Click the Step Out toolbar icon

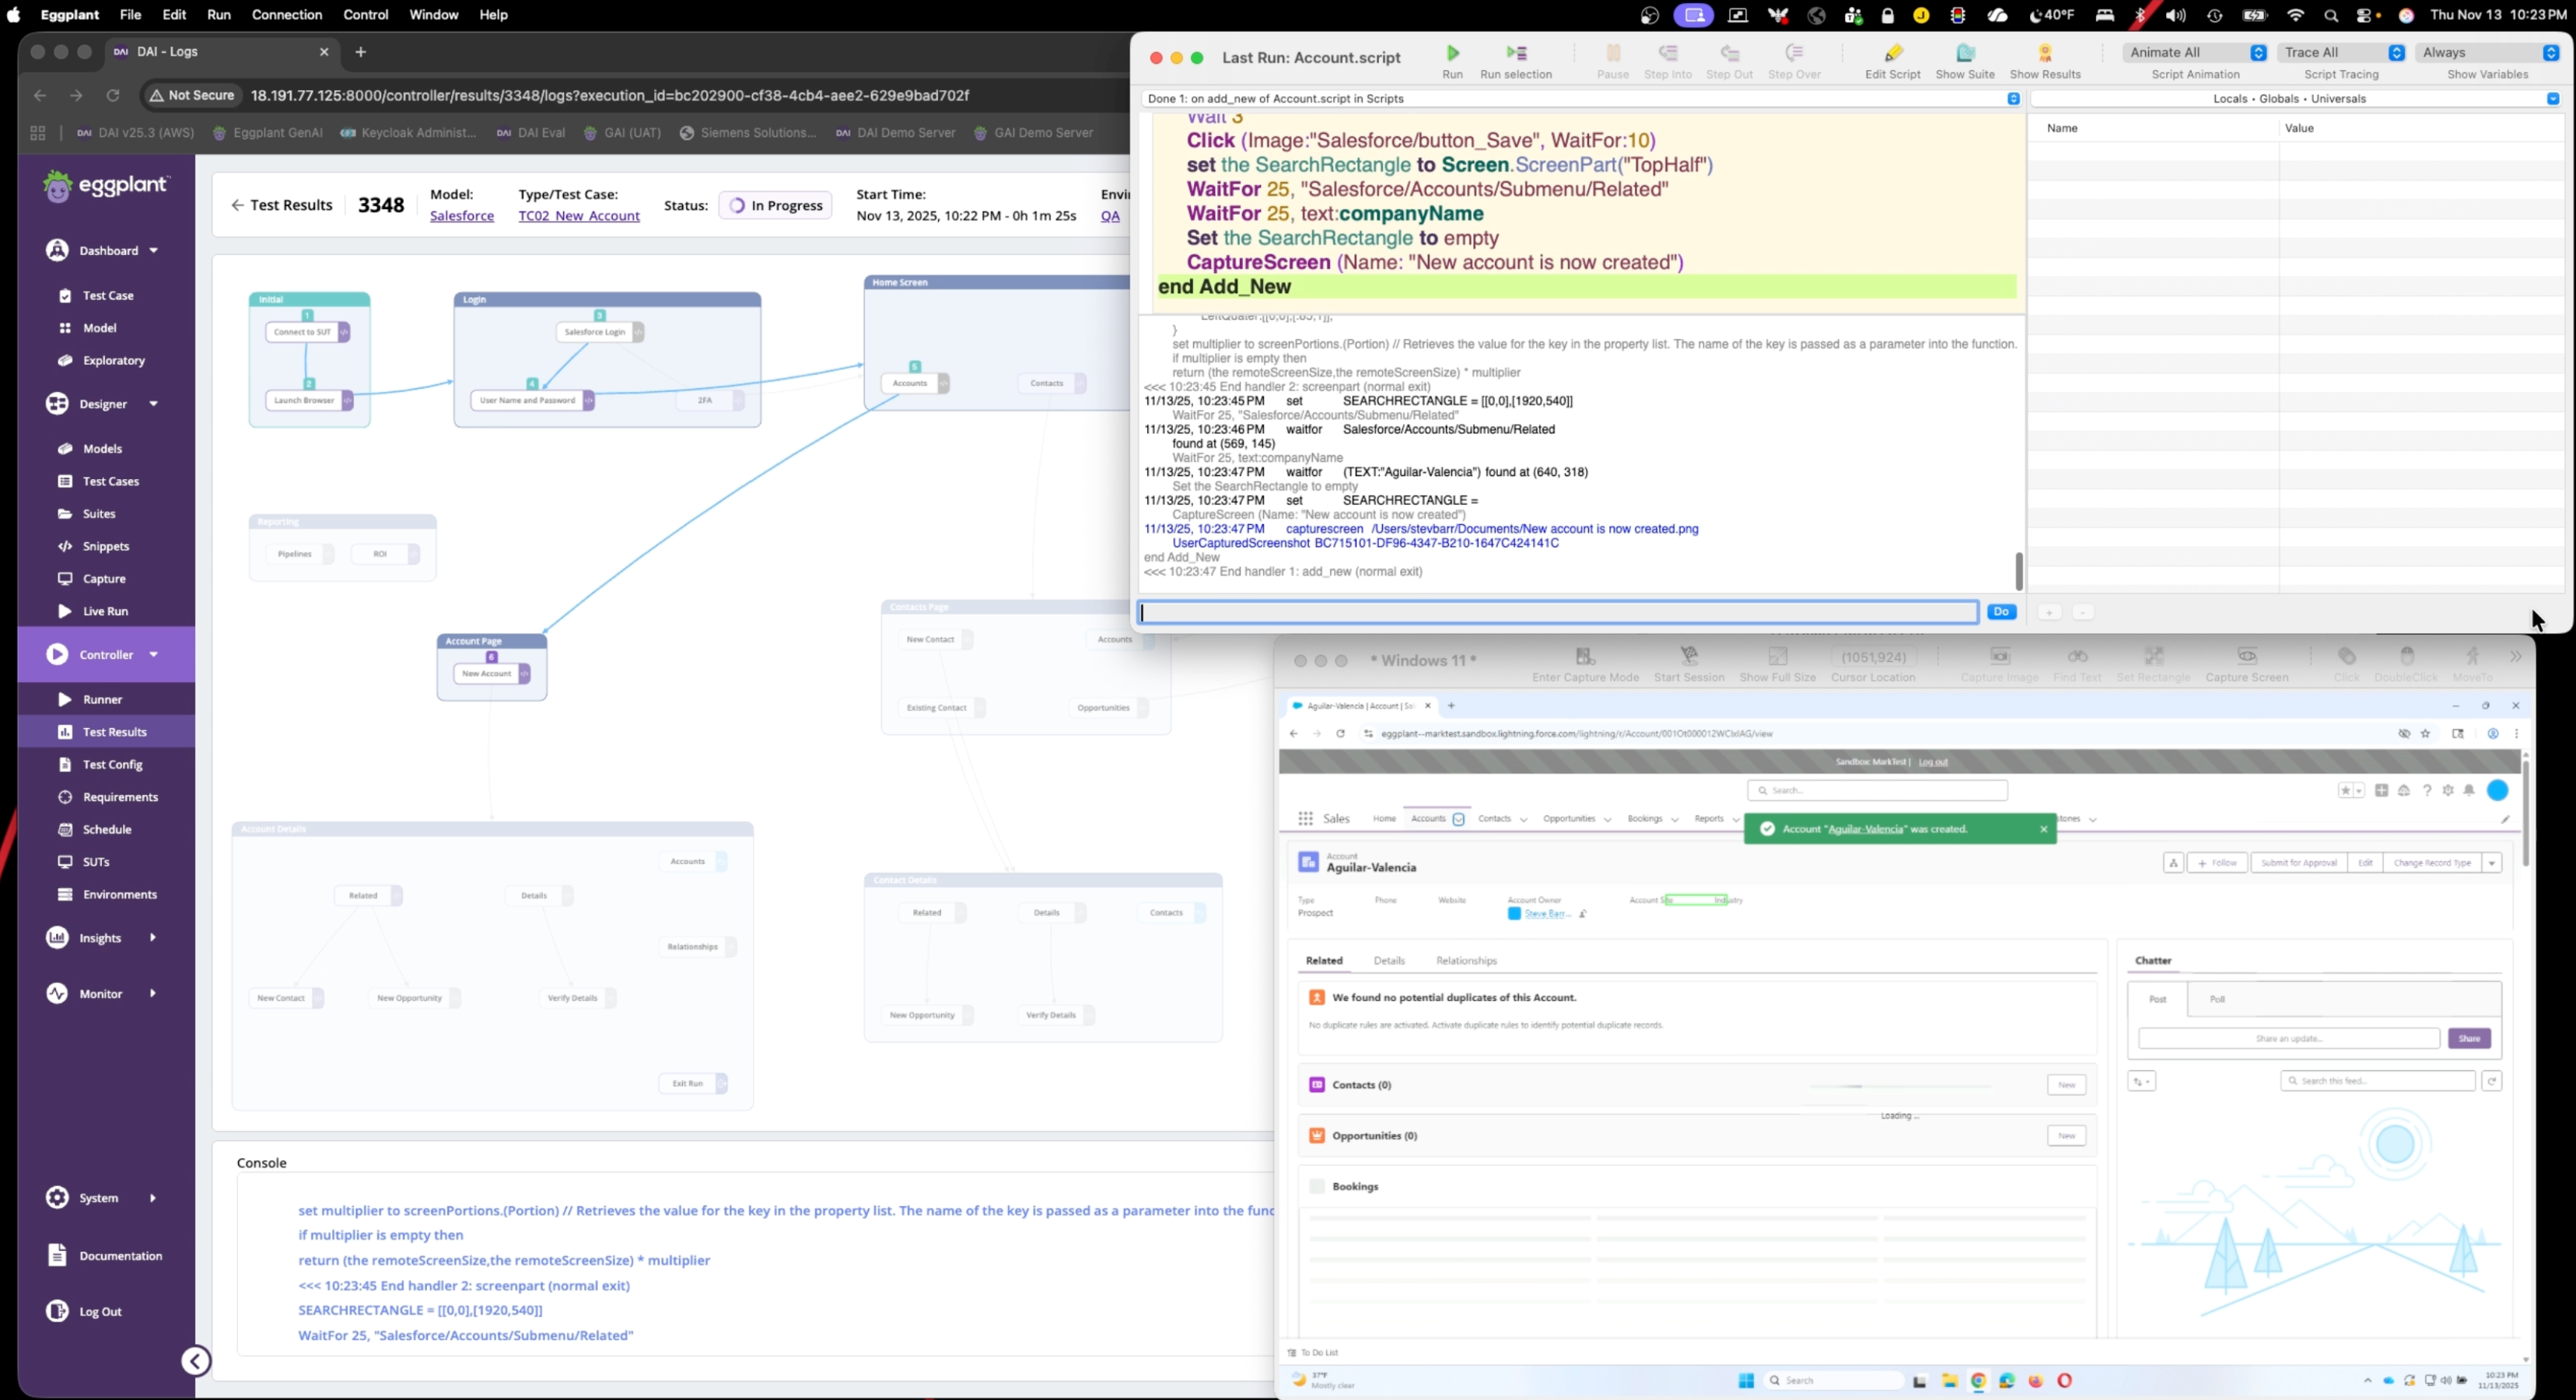[1730, 53]
